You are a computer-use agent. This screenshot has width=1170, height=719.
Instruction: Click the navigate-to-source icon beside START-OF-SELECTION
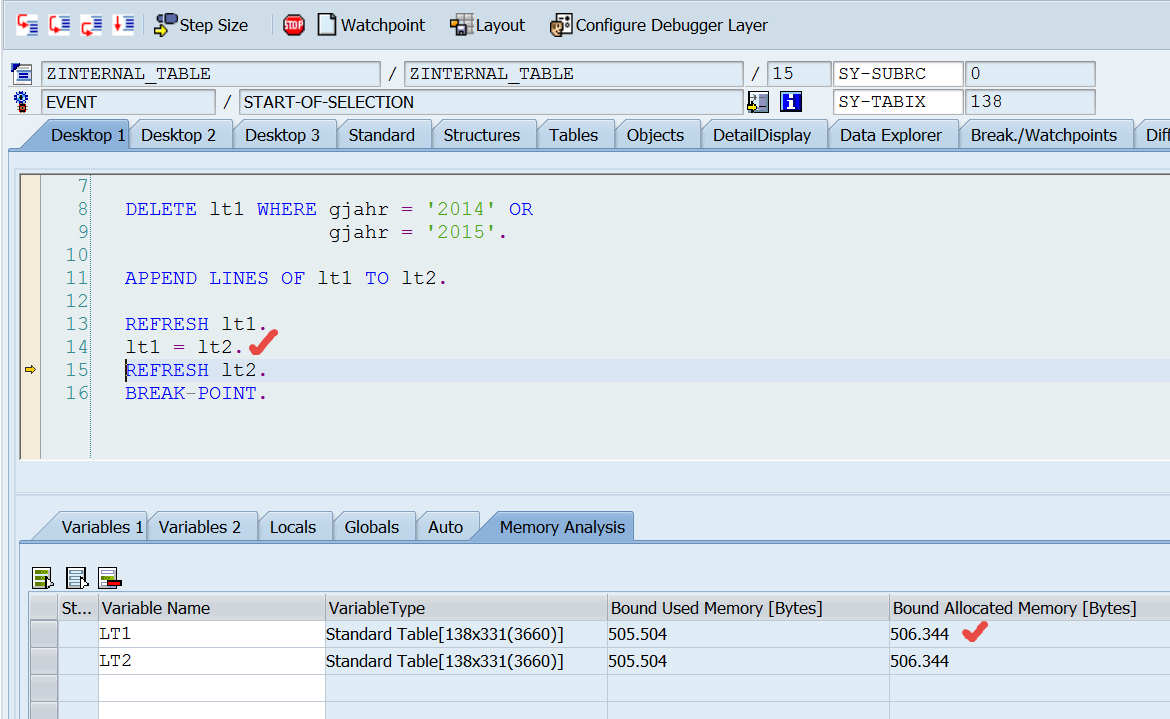[x=758, y=102]
